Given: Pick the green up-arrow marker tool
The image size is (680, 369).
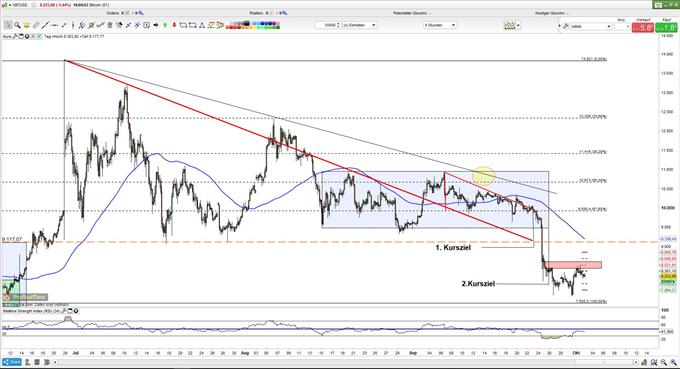Looking at the screenshot, I should pyautogui.click(x=165, y=25).
